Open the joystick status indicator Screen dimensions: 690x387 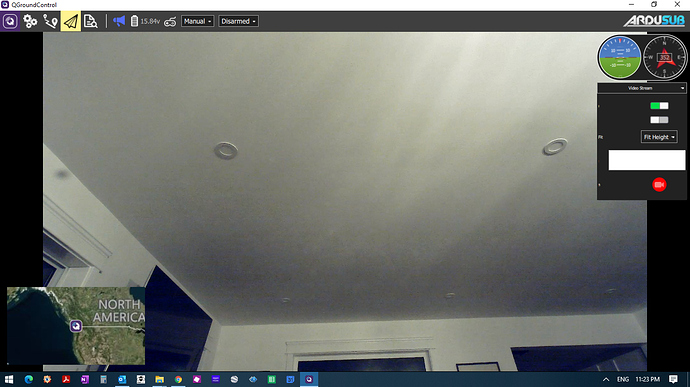click(170, 22)
